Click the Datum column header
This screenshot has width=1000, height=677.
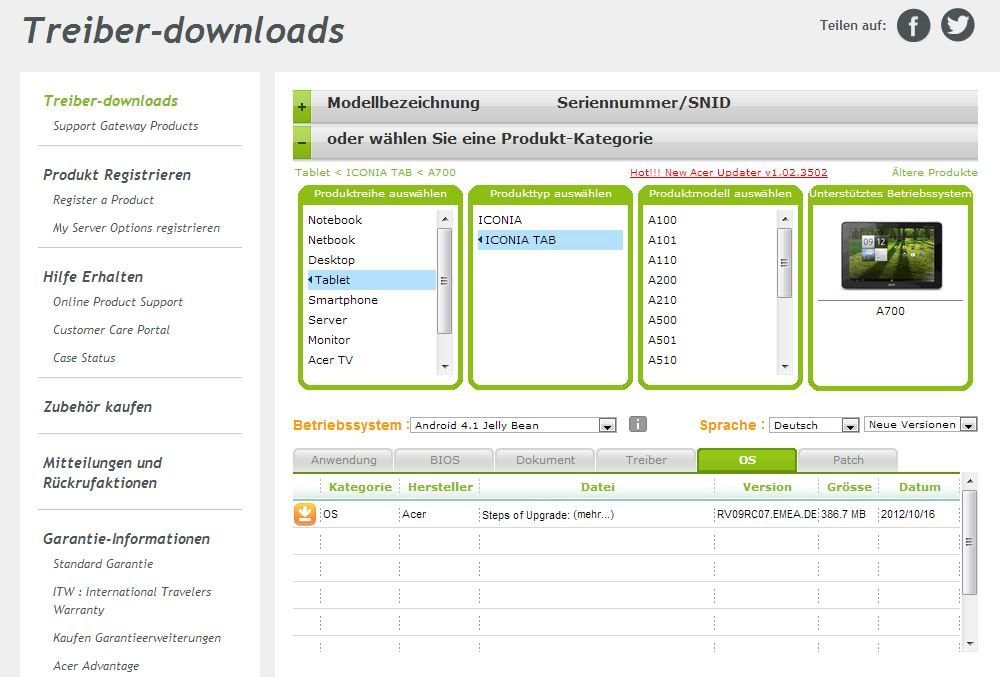click(x=920, y=487)
